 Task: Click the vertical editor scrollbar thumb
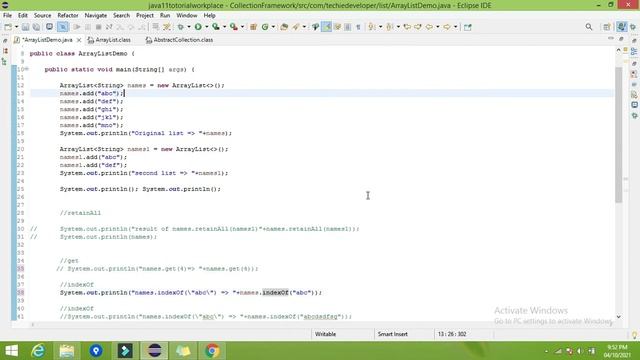click(x=618, y=135)
